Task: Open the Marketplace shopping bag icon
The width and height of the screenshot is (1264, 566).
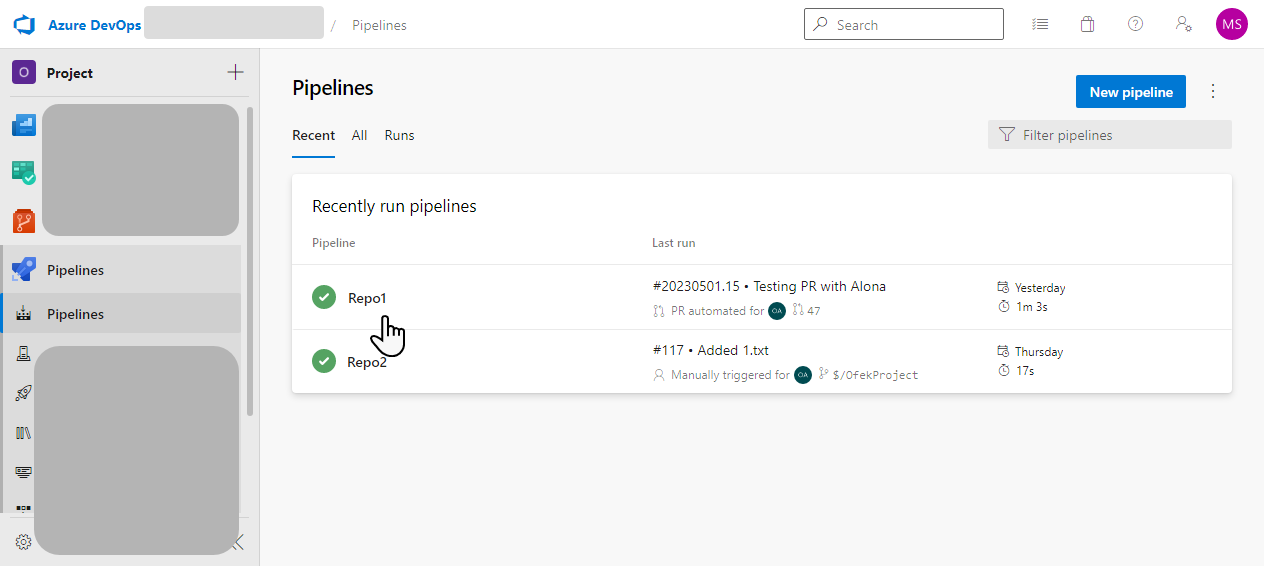Action: (x=1087, y=25)
